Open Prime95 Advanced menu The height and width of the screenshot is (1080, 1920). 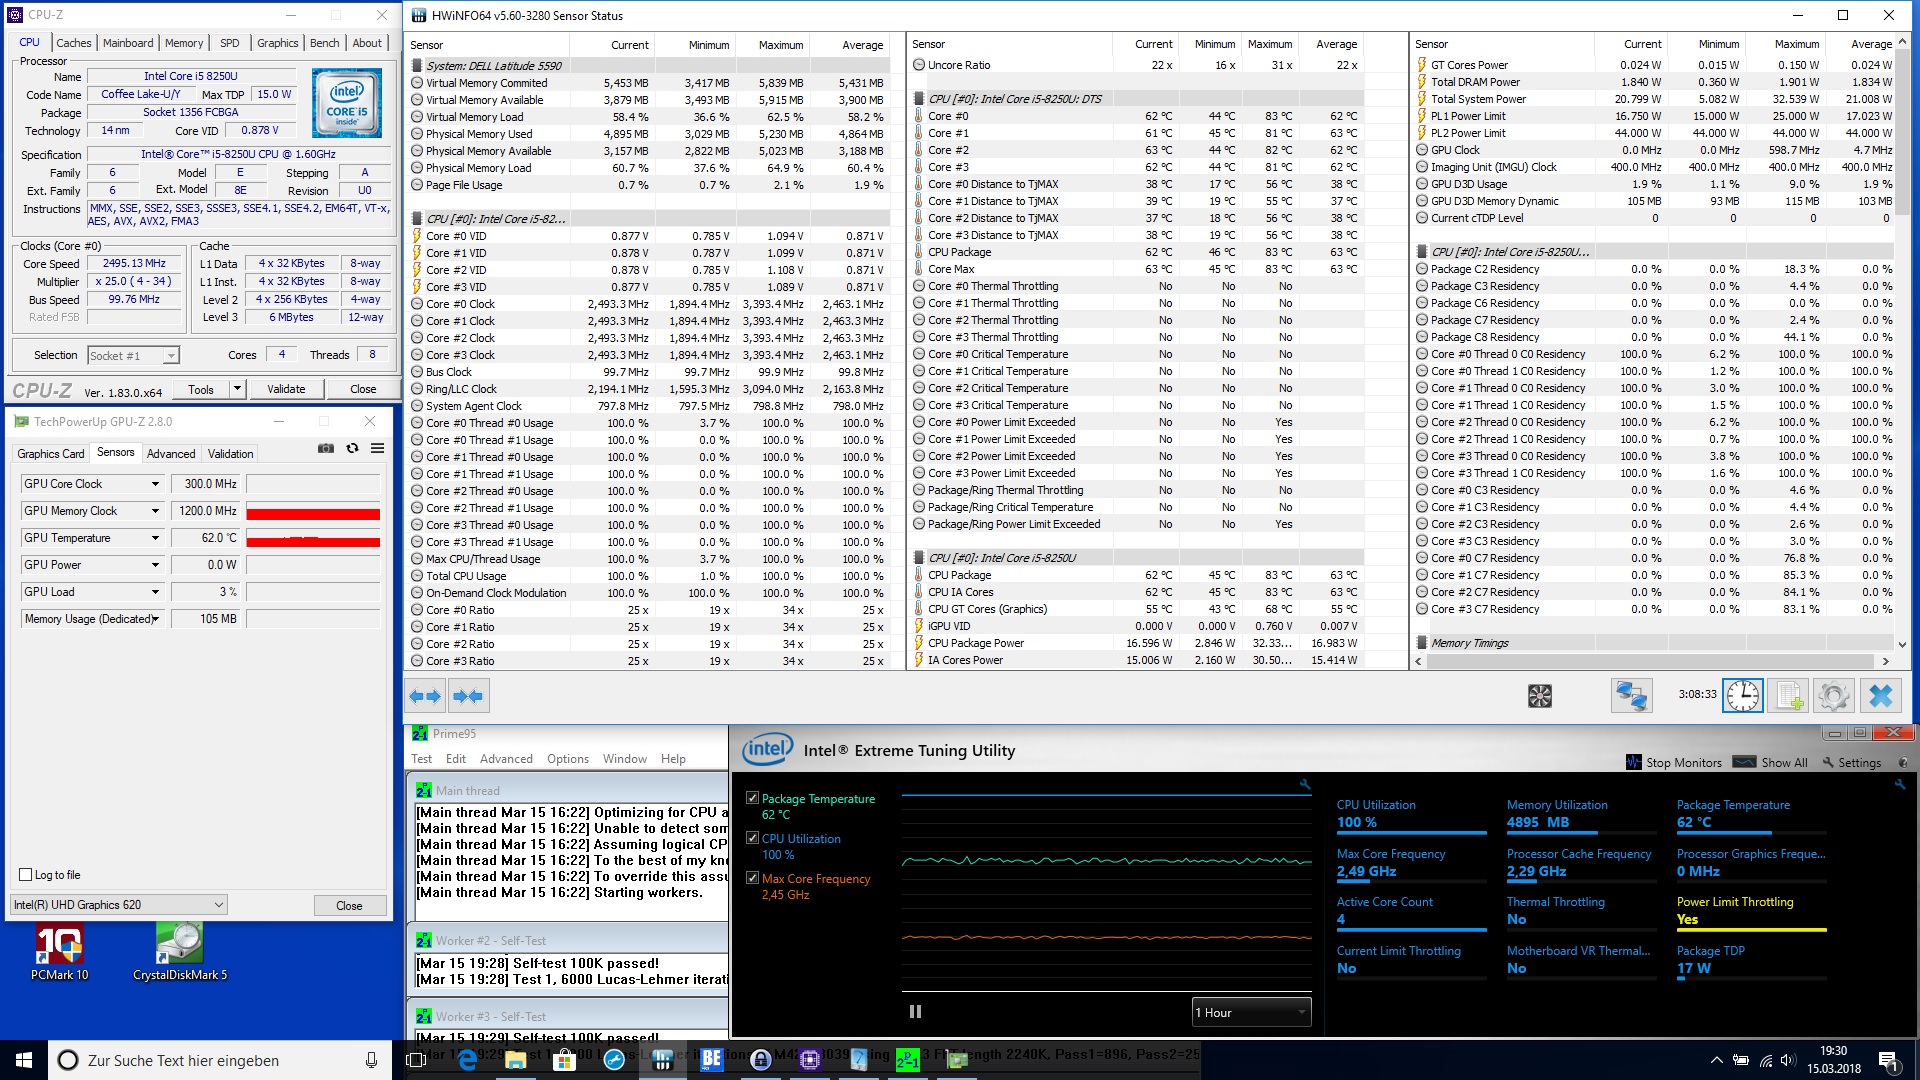pos(506,759)
